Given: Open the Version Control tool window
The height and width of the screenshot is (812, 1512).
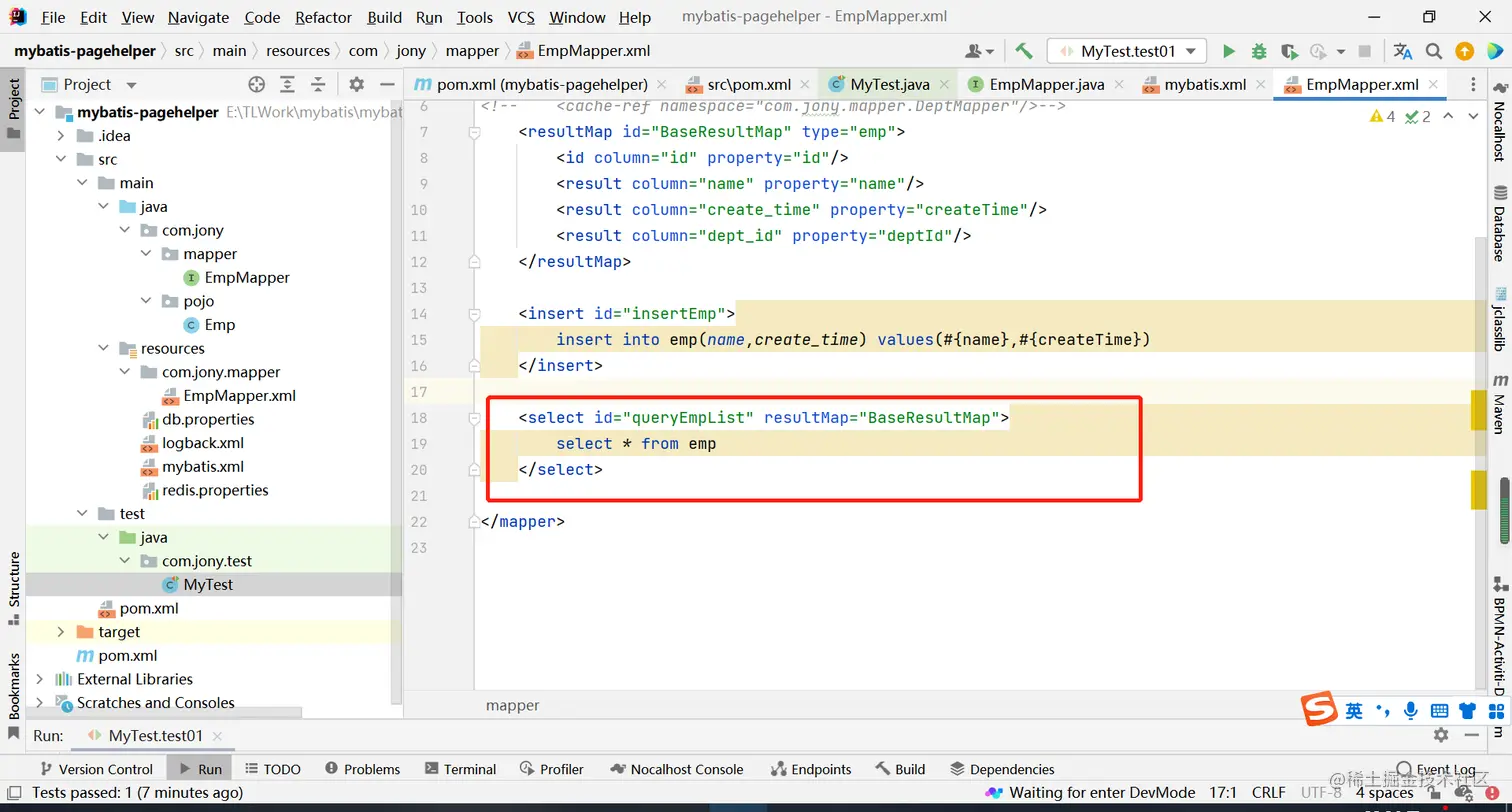Looking at the screenshot, I should 96,769.
